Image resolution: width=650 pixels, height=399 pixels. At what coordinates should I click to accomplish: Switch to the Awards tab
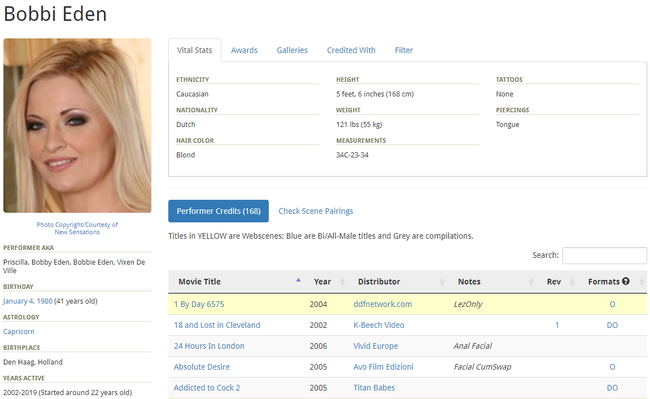point(244,50)
